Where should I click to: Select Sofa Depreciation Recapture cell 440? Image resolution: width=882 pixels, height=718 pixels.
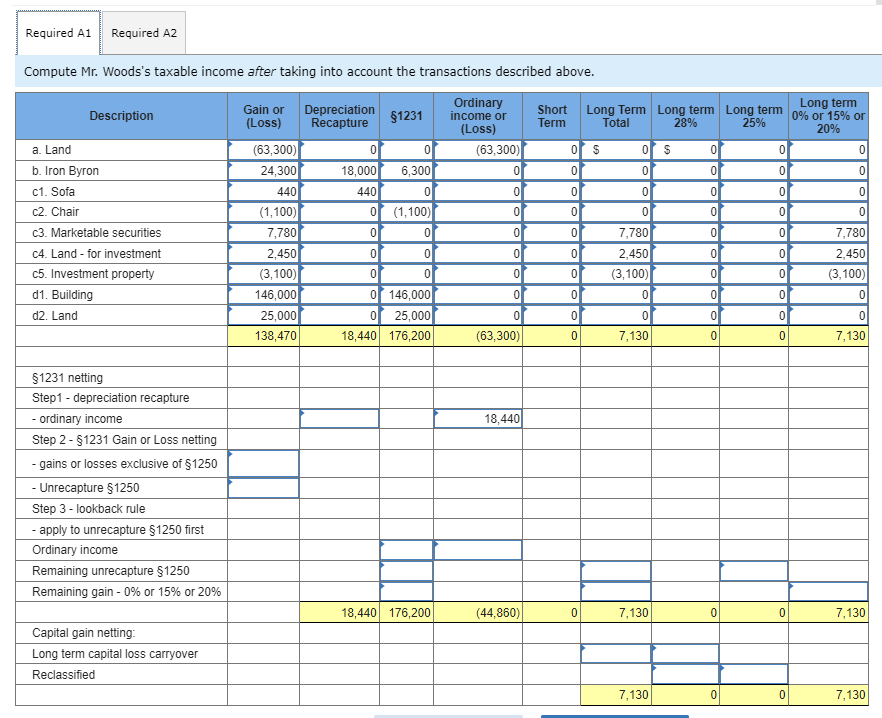click(x=339, y=191)
